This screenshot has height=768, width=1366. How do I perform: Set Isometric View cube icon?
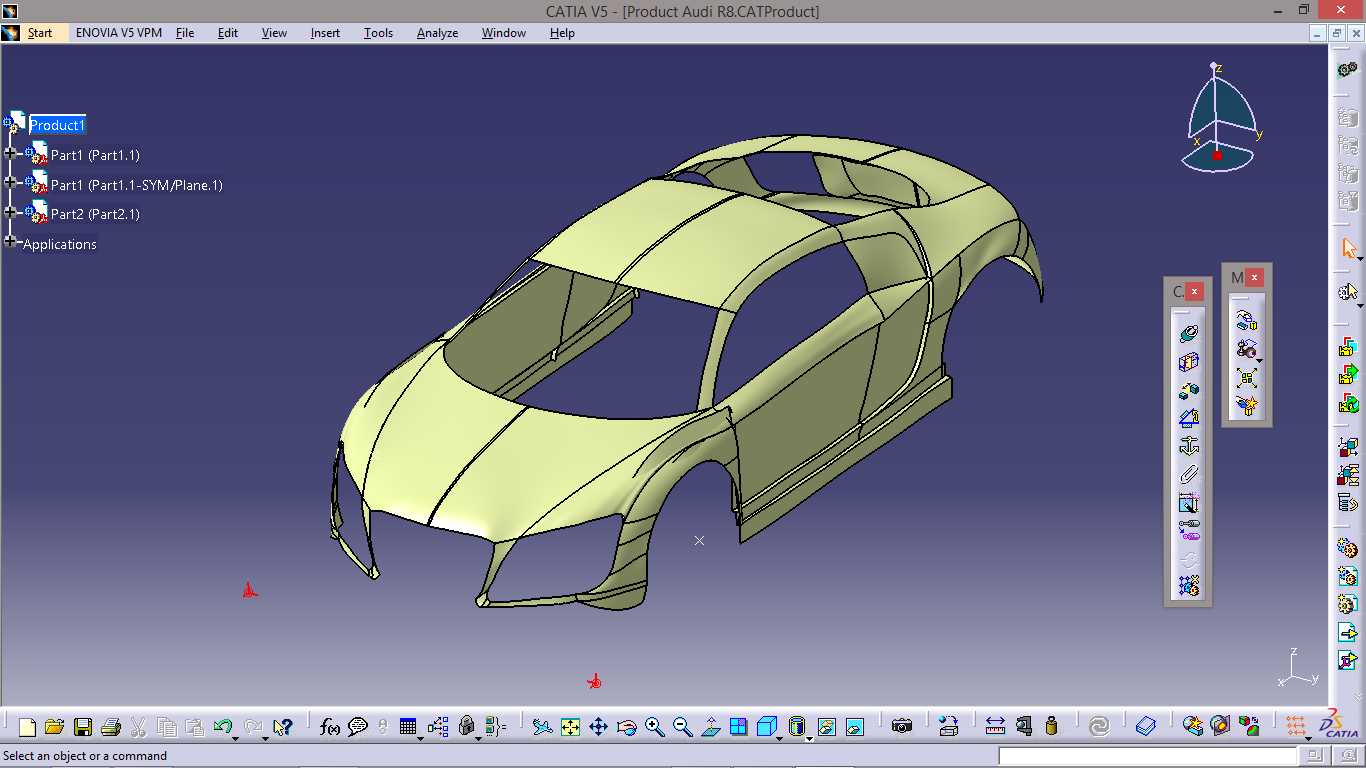[x=766, y=727]
